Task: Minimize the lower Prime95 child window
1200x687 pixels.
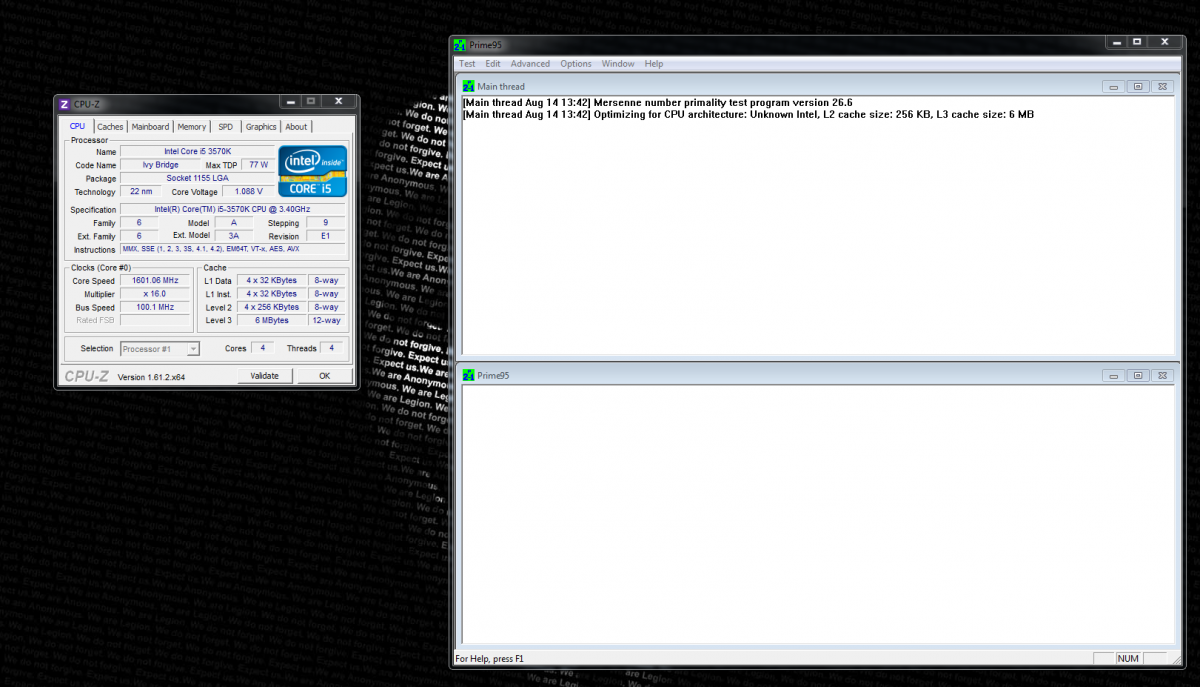Action: [1114, 375]
